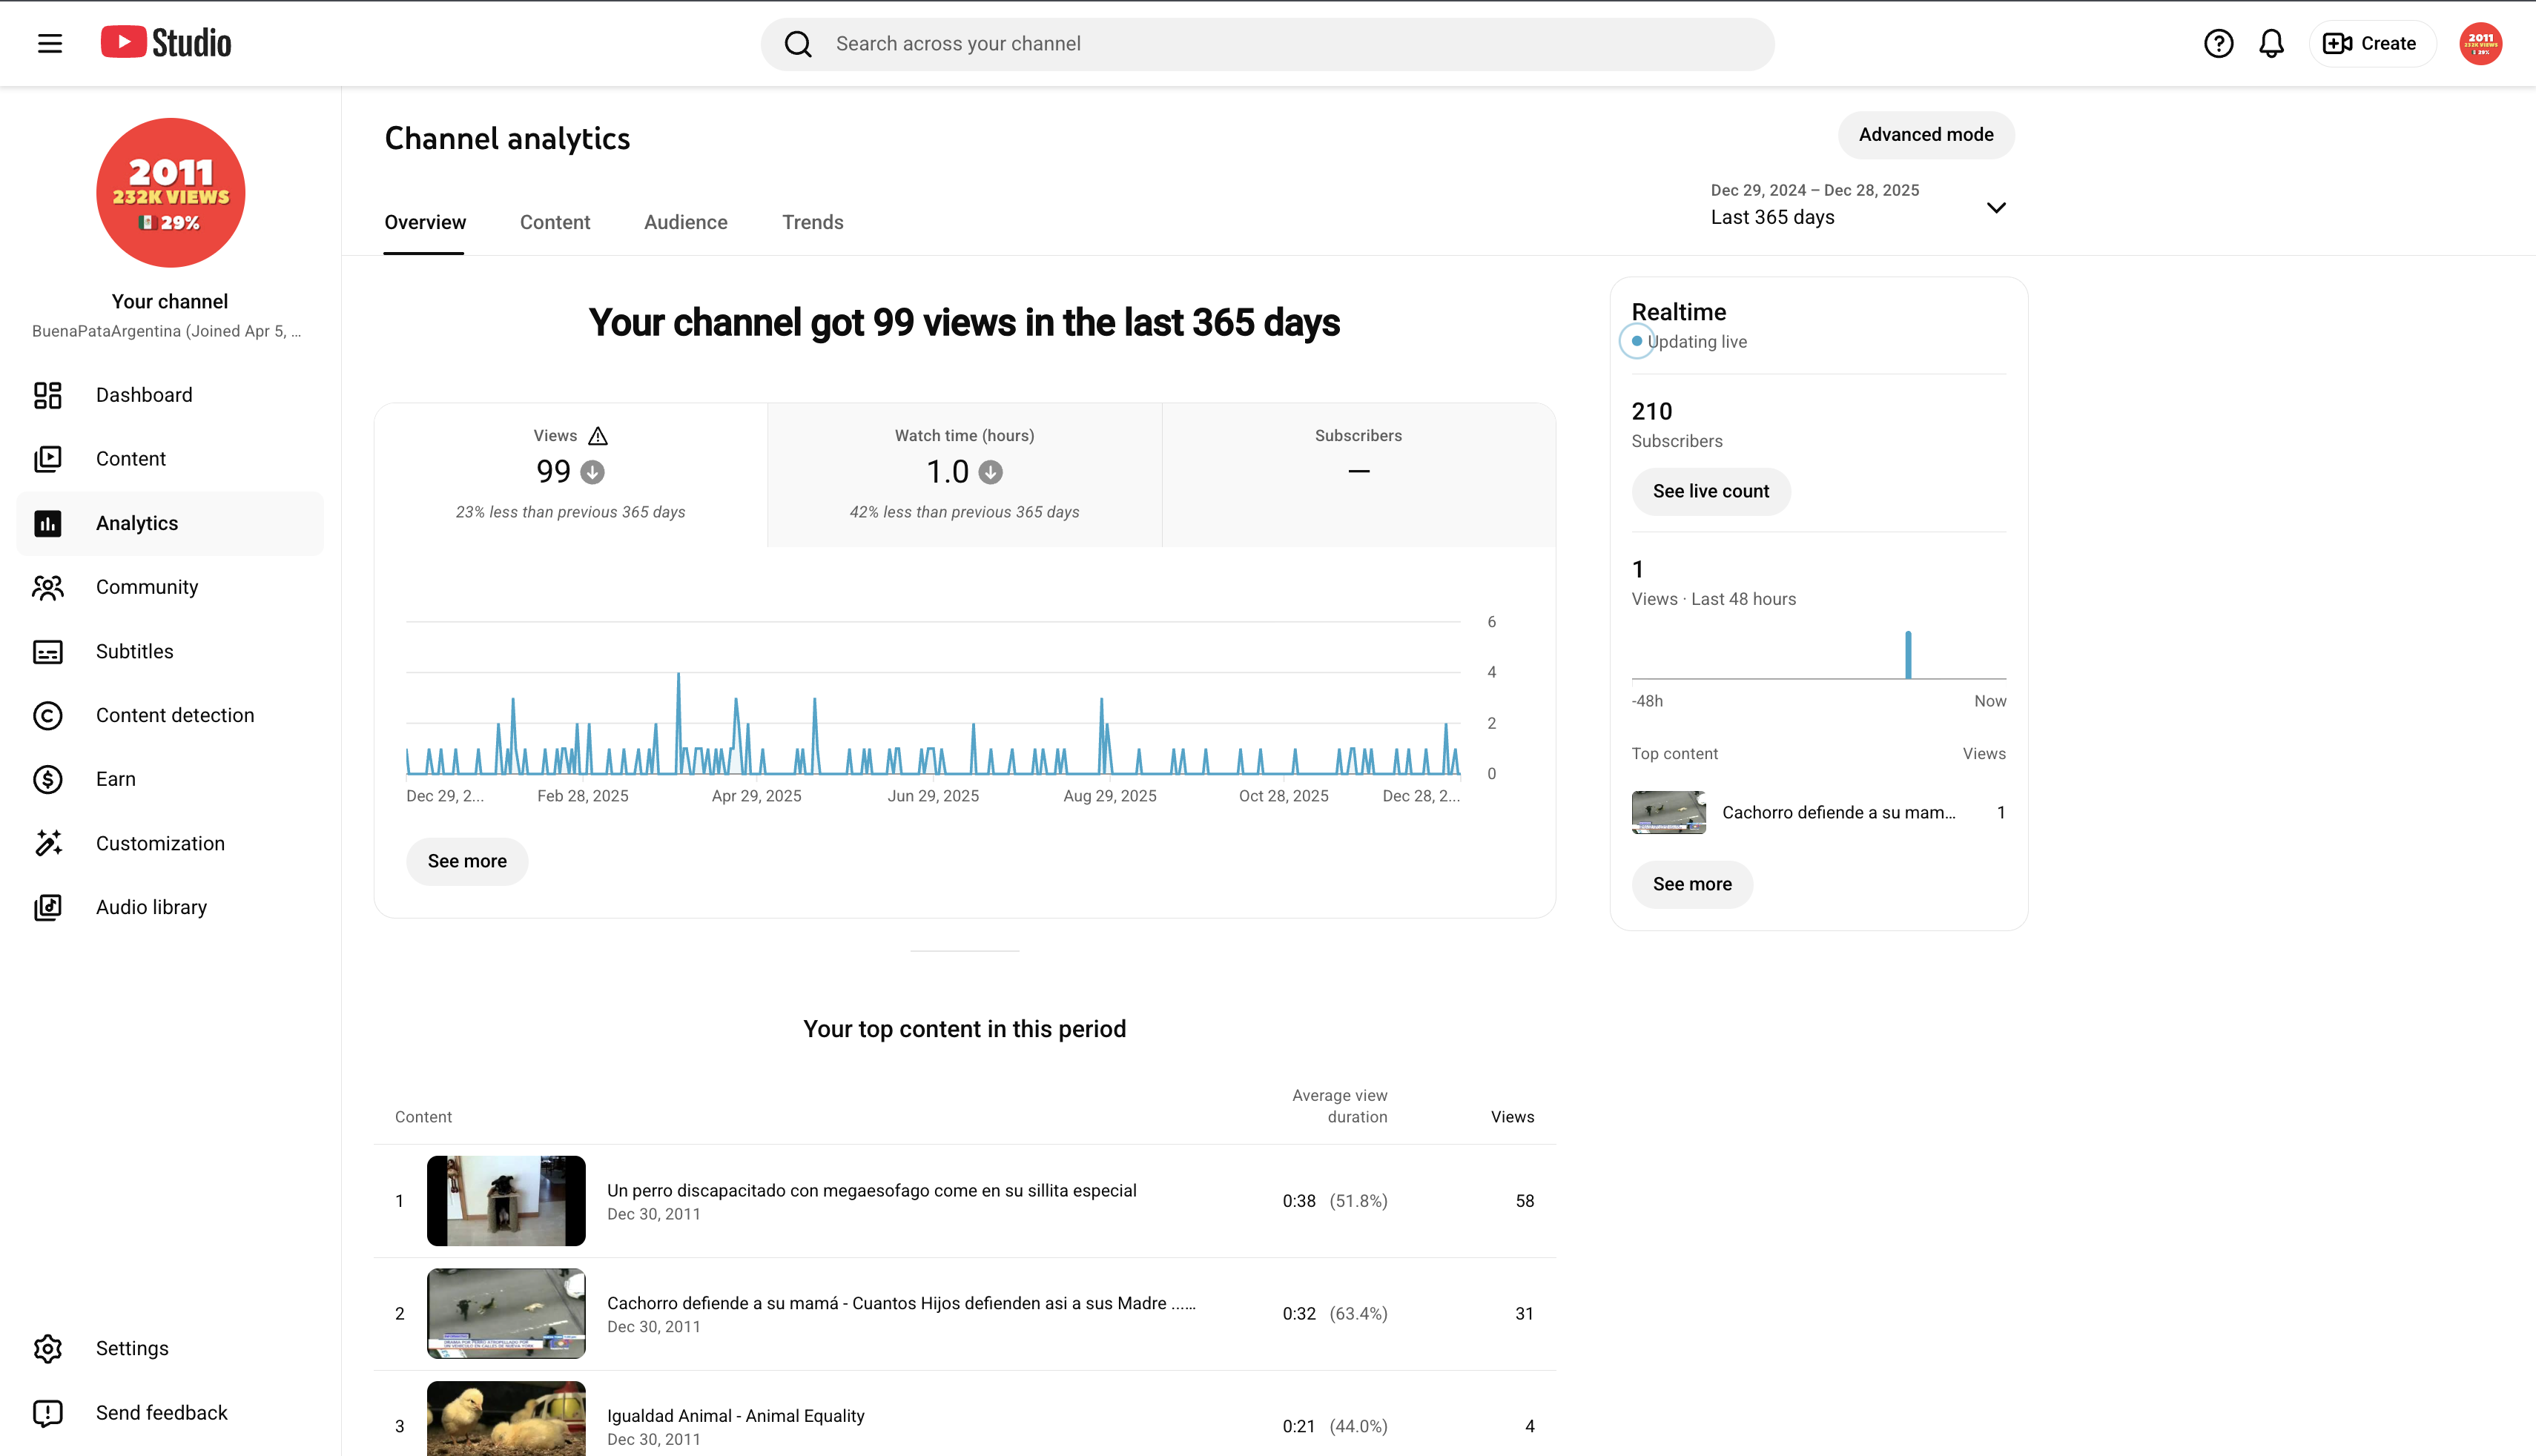Viewport: 2536px width, 1456px height.
Task: Click the Content detection copyright icon
Action: coord(48,715)
